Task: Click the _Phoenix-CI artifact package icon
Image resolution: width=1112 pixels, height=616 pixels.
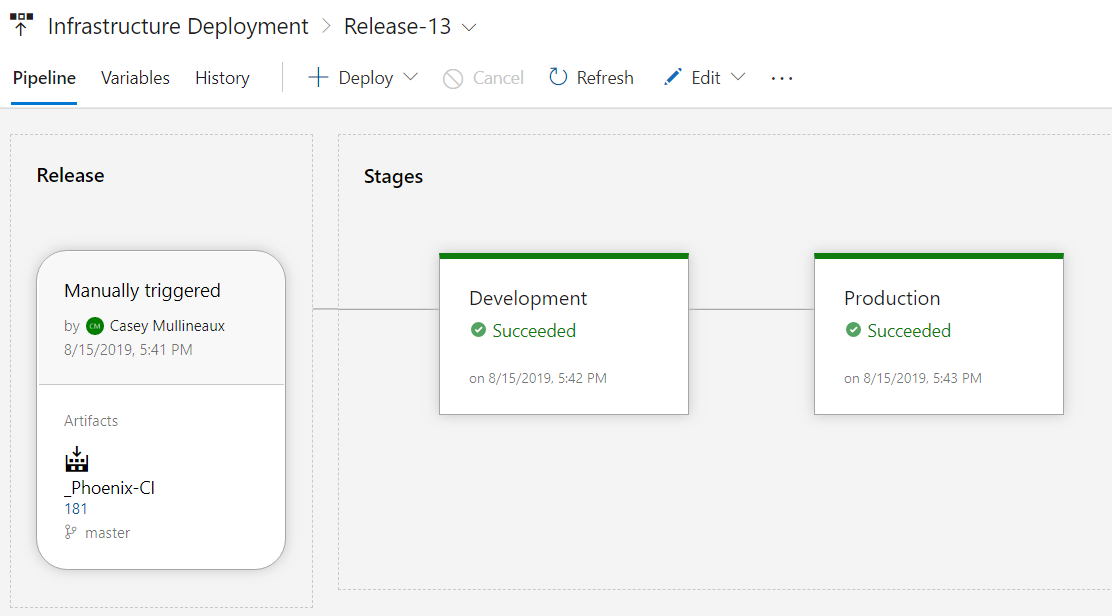Action: [77, 459]
